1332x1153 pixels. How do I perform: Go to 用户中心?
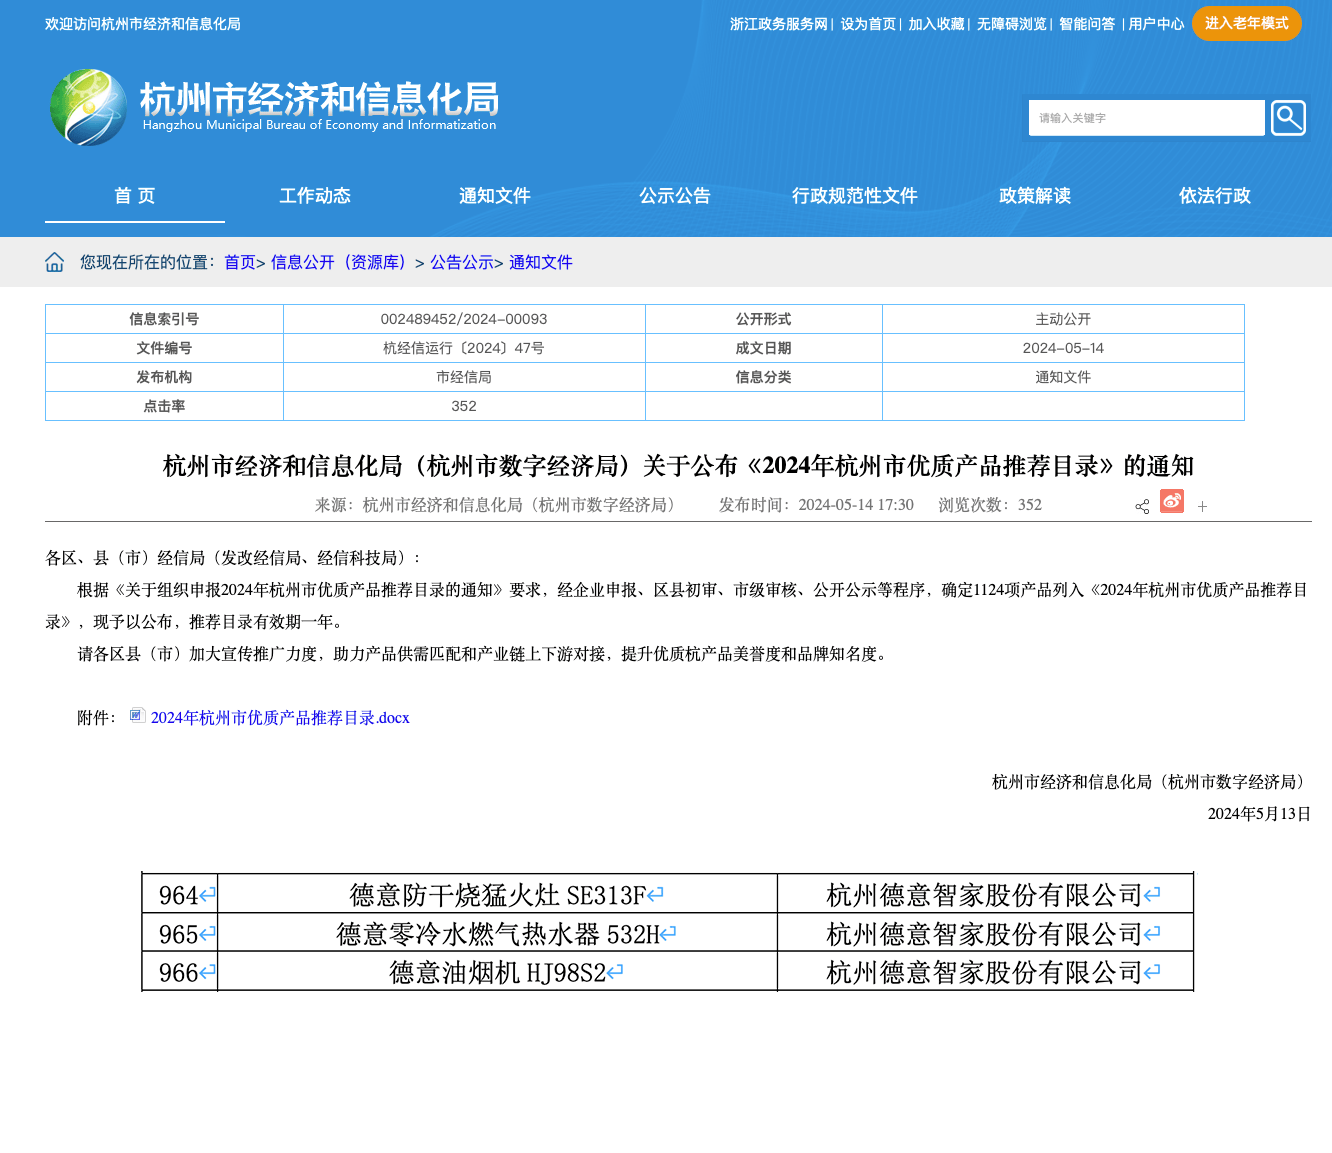1156,24
